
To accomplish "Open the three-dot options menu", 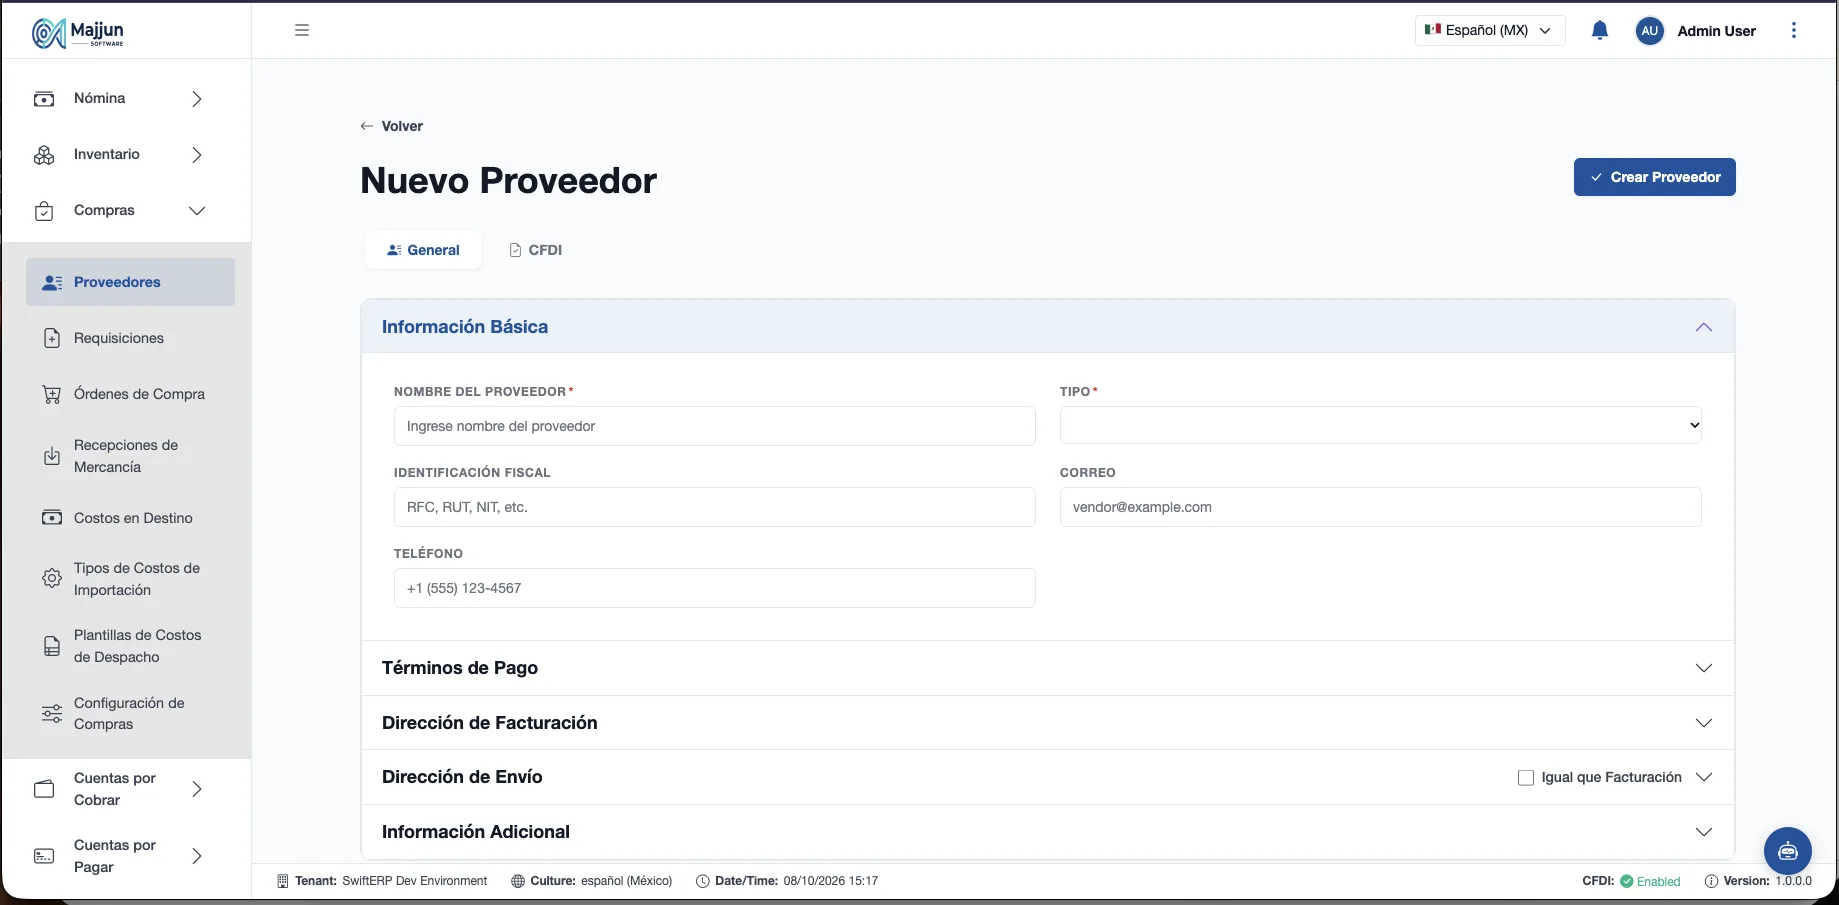I will point(1794,30).
